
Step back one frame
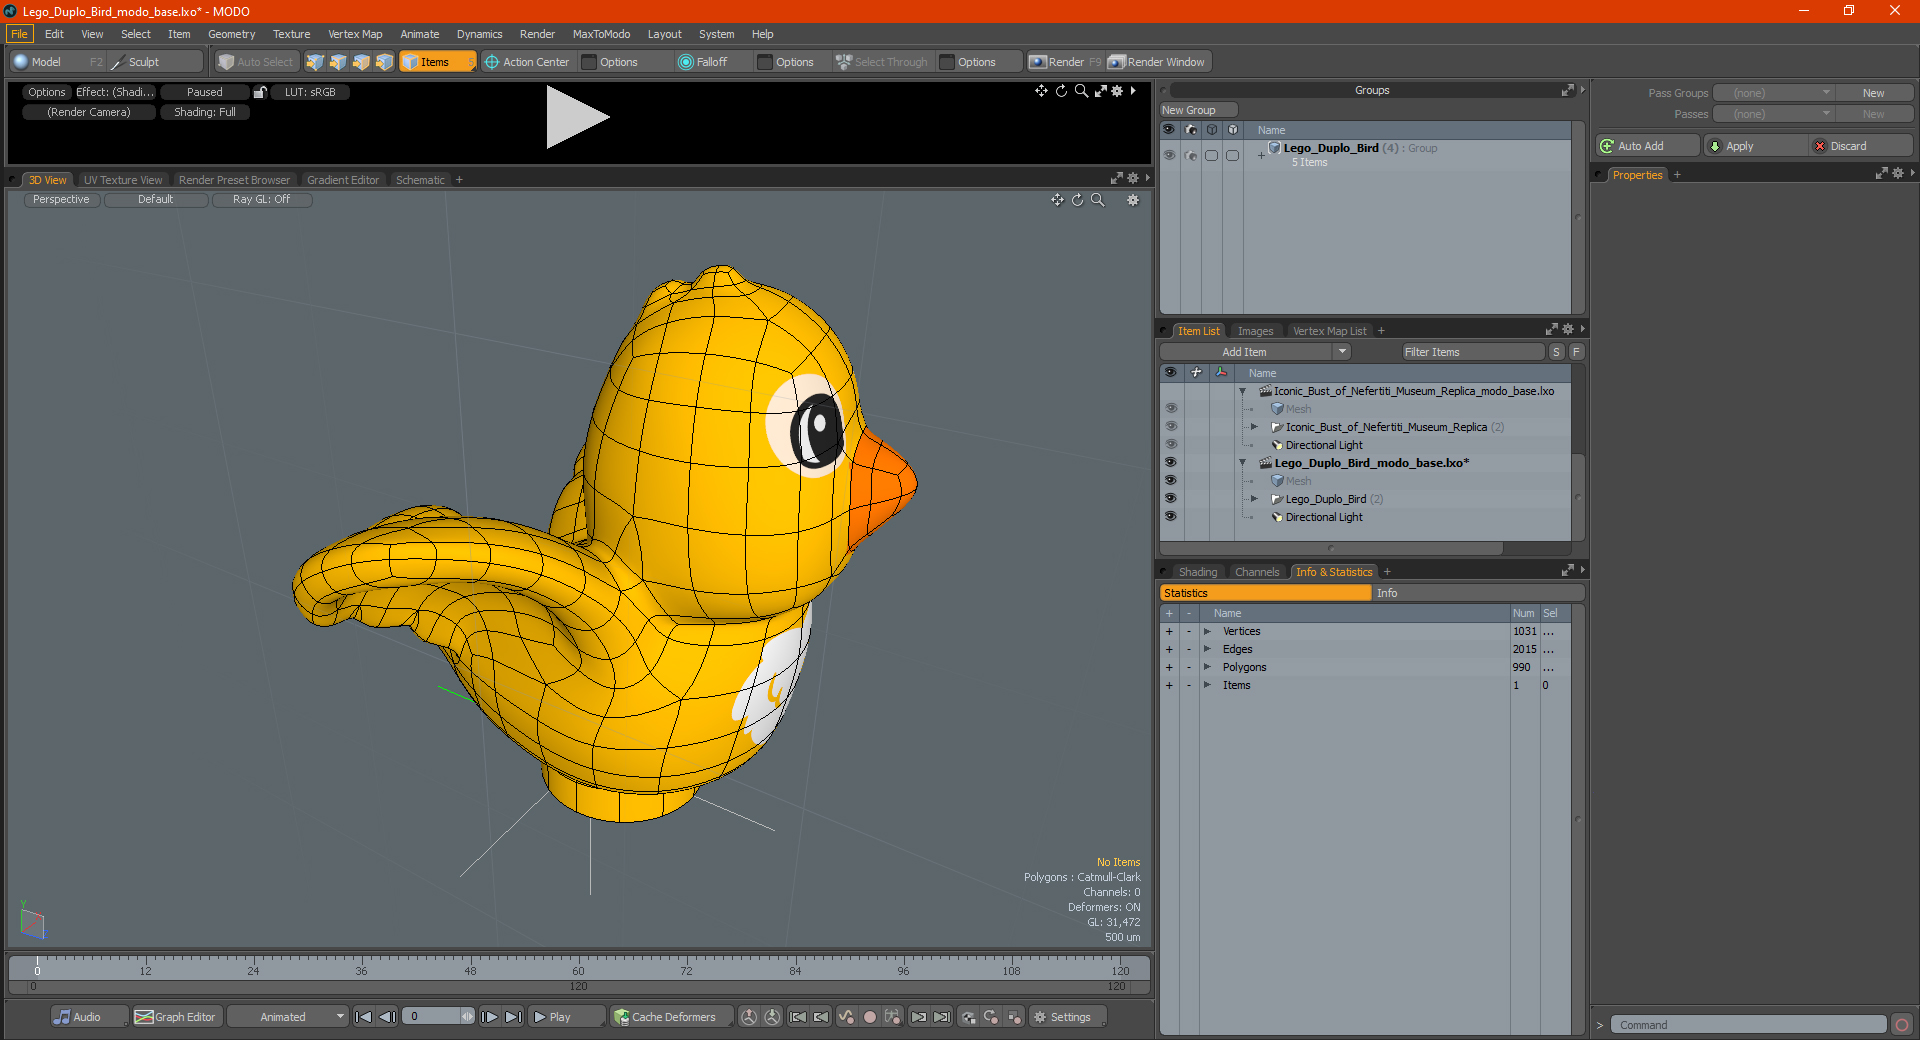(x=388, y=1017)
